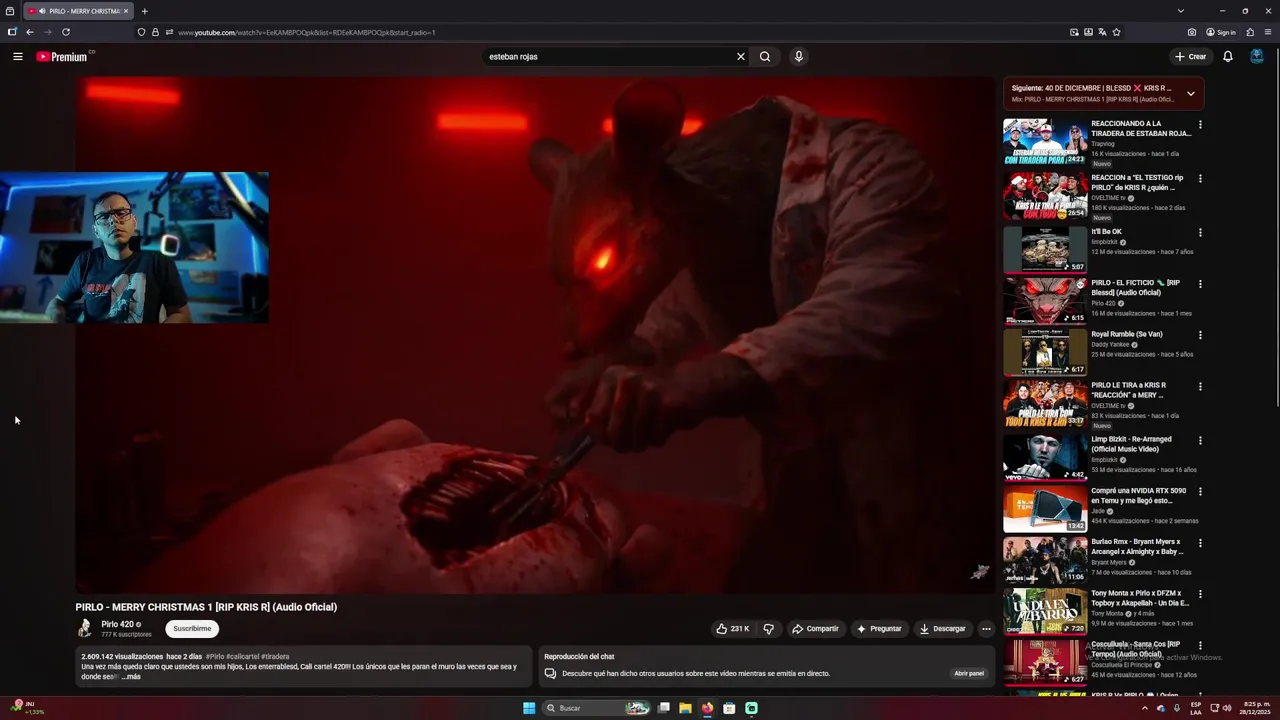Image resolution: width=1280 pixels, height=720 pixels.
Task: Open the YouTube guide hamburger menu
Action: point(18,57)
